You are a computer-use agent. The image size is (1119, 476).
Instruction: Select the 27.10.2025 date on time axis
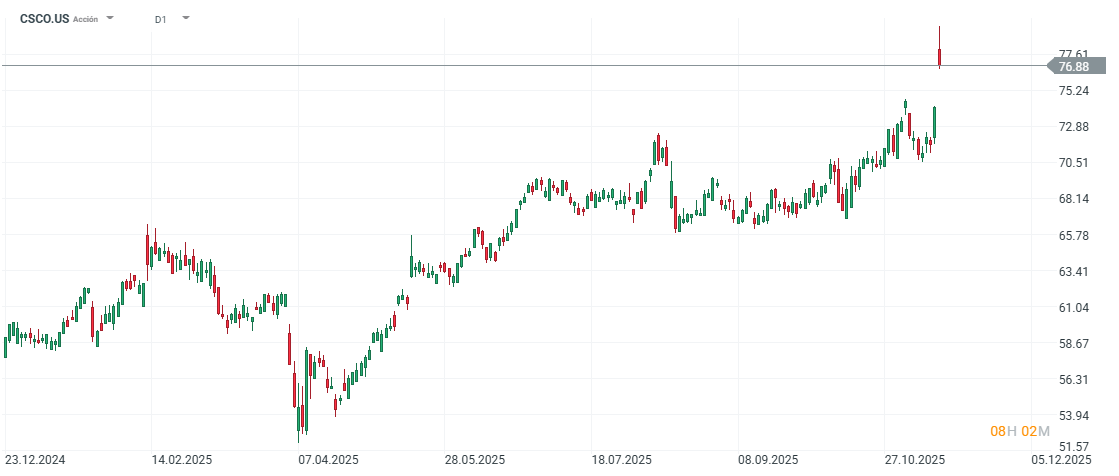(x=915, y=460)
